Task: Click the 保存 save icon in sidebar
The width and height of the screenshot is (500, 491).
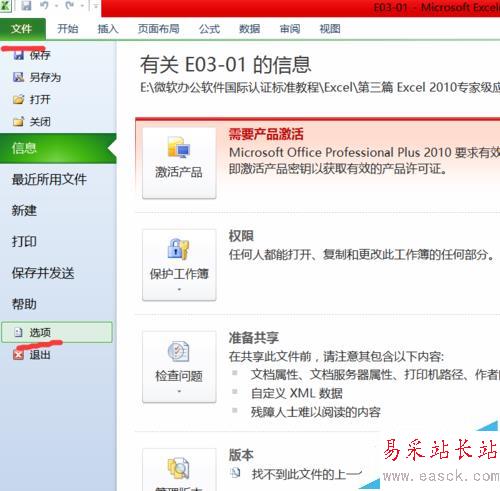Action: [19, 55]
